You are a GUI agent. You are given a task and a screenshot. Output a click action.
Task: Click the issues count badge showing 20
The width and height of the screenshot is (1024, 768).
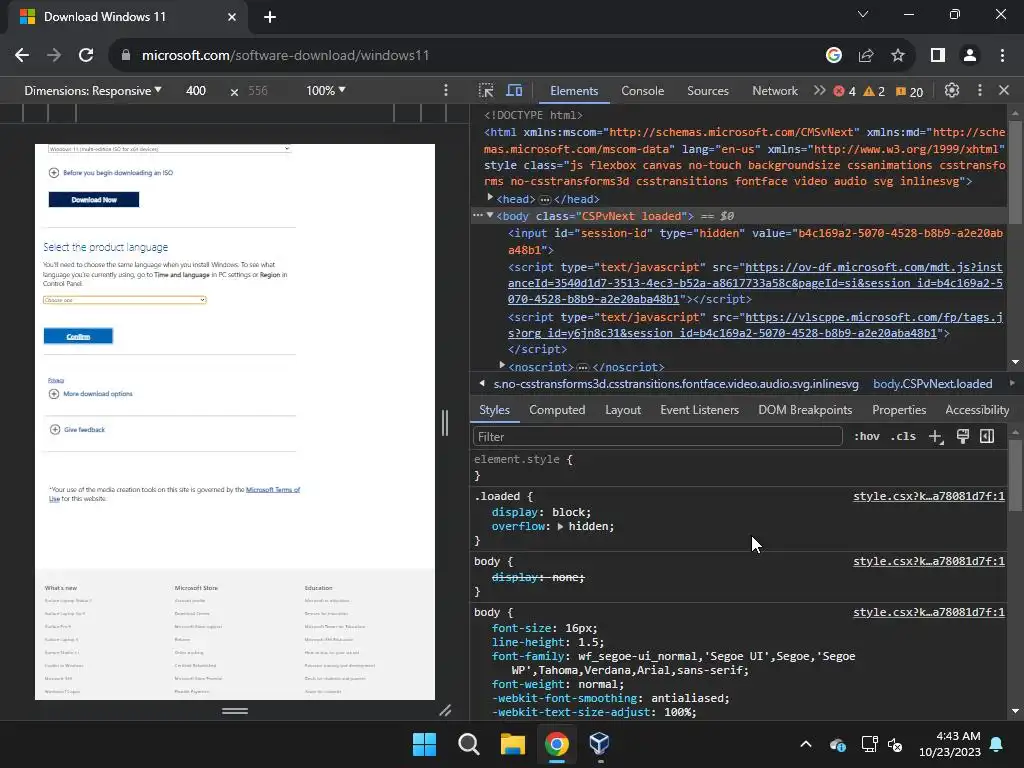(909, 91)
